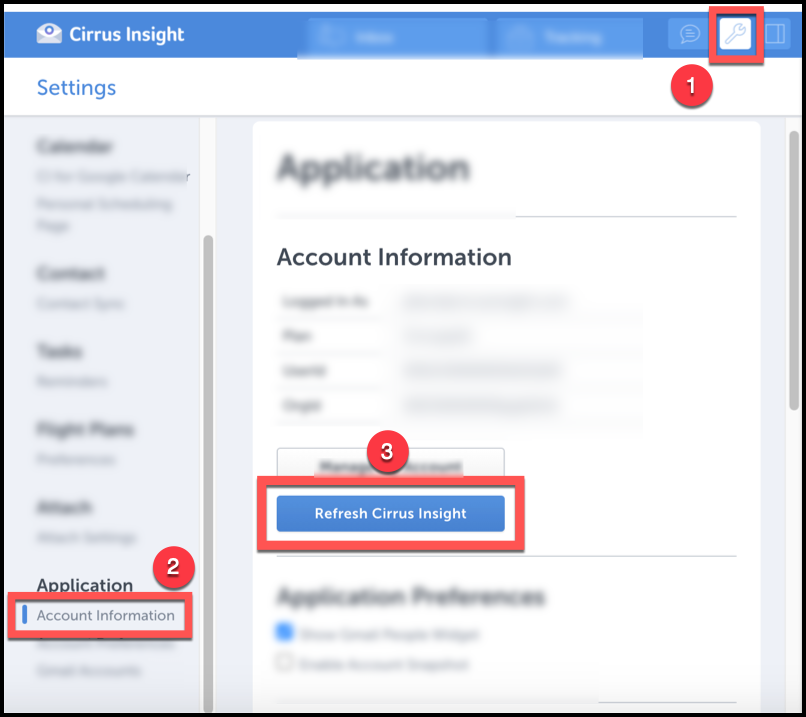Viewport: 806px width, 717px height.
Task: Select Account Information in the left sidebar
Action: pos(105,615)
